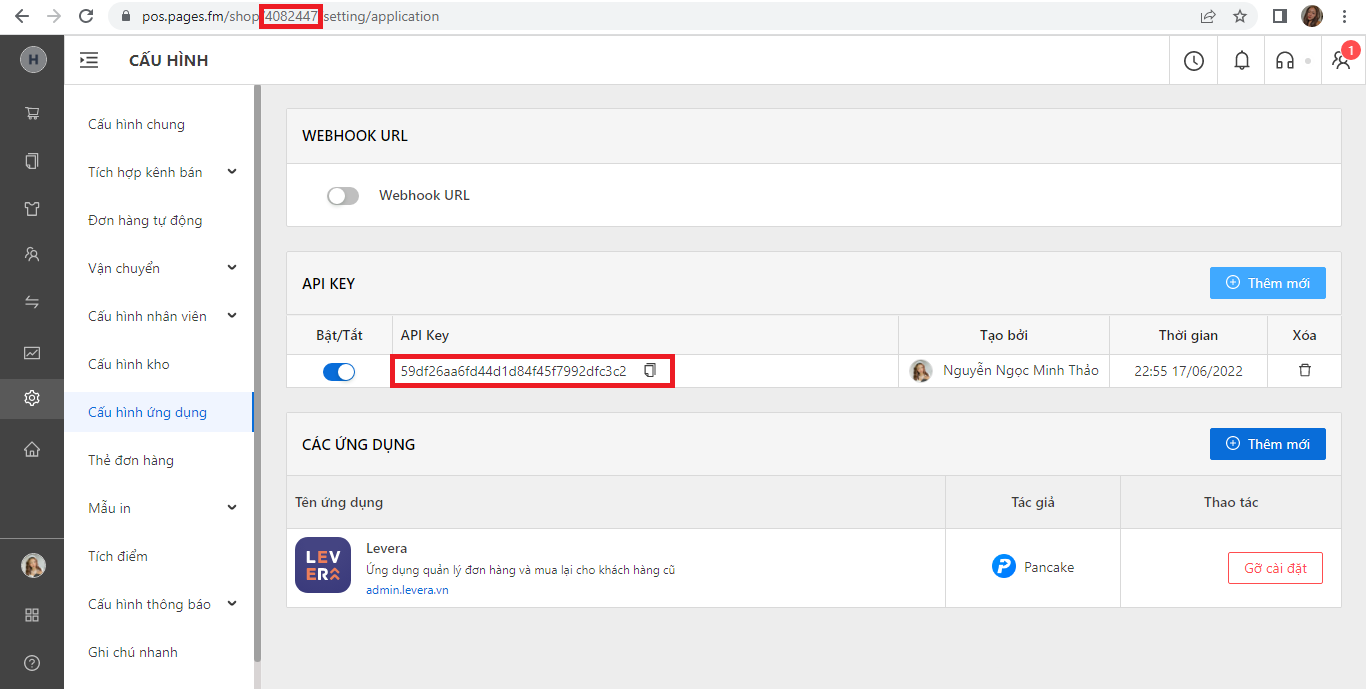Open the admin.levera.vn link

point(407,590)
